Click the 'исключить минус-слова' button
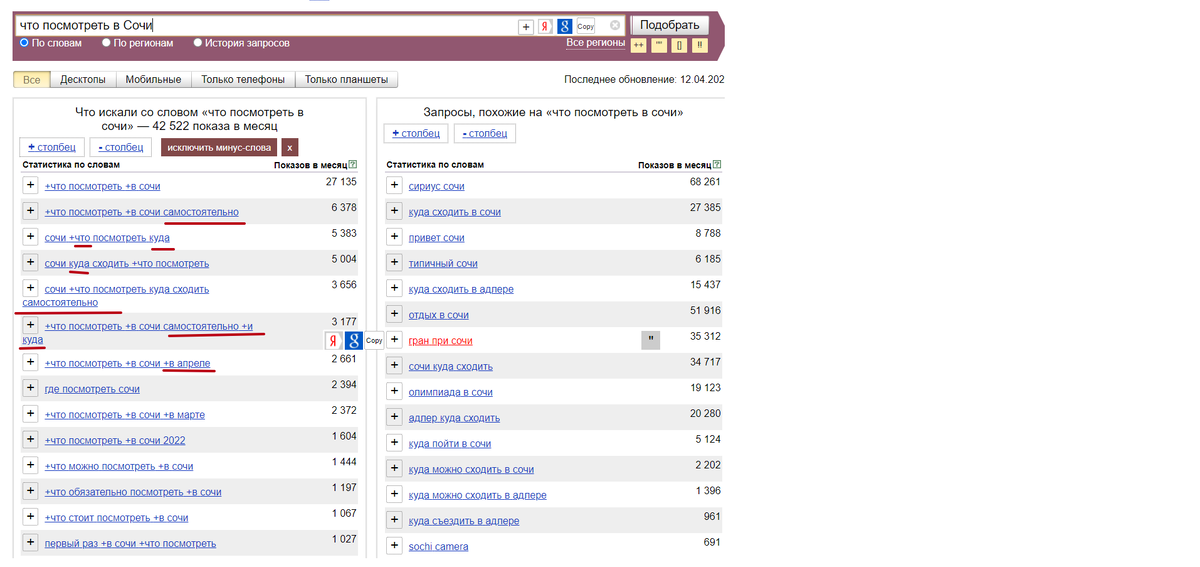Image resolution: width=1200 pixels, height=567 pixels. (219, 147)
